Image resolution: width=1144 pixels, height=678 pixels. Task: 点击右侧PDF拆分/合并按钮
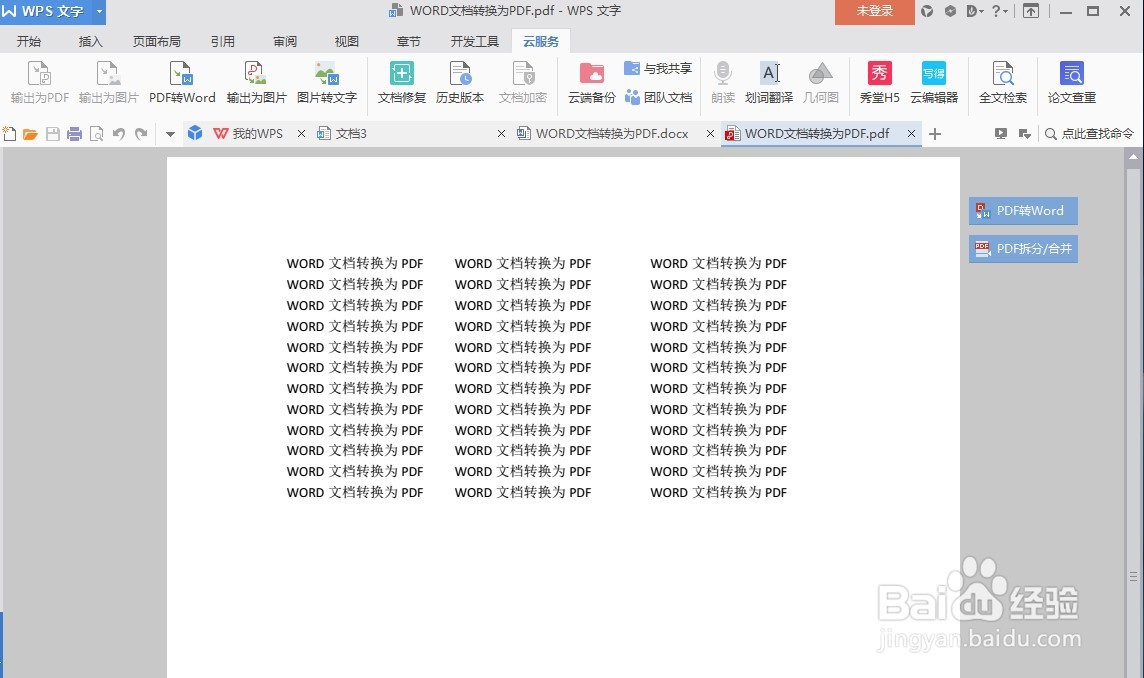(1023, 248)
